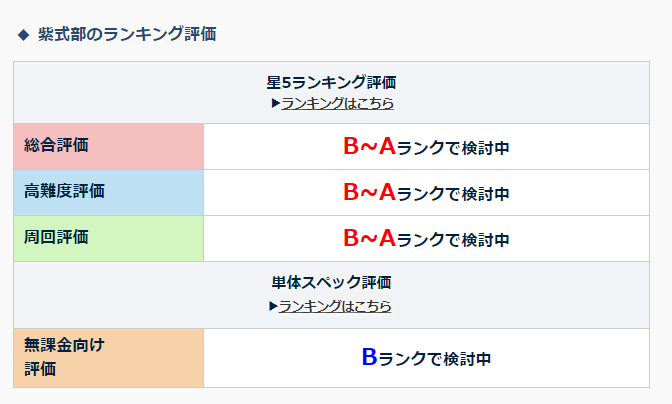The width and height of the screenshot is (672, 404).
Task: Click the 紫式部のランキング評価 heading text
Action: [x=127, y=35]
